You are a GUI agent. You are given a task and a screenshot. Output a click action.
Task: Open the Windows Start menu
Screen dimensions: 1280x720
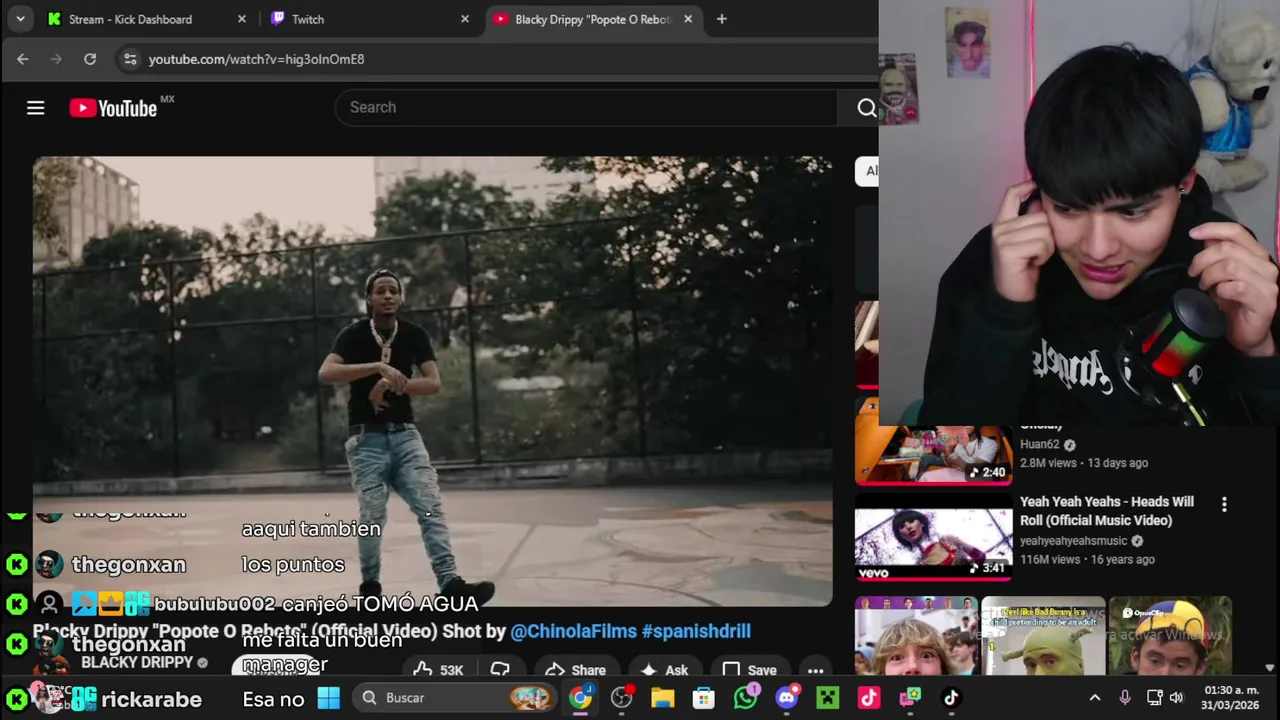(328, 698)
